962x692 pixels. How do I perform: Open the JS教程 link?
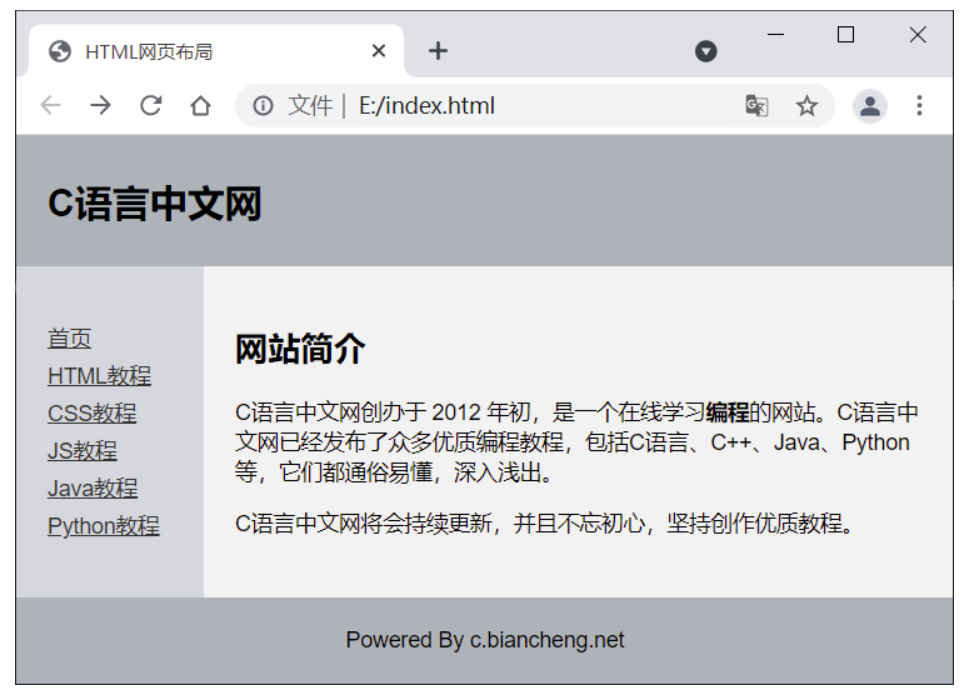tap(82, 451)
